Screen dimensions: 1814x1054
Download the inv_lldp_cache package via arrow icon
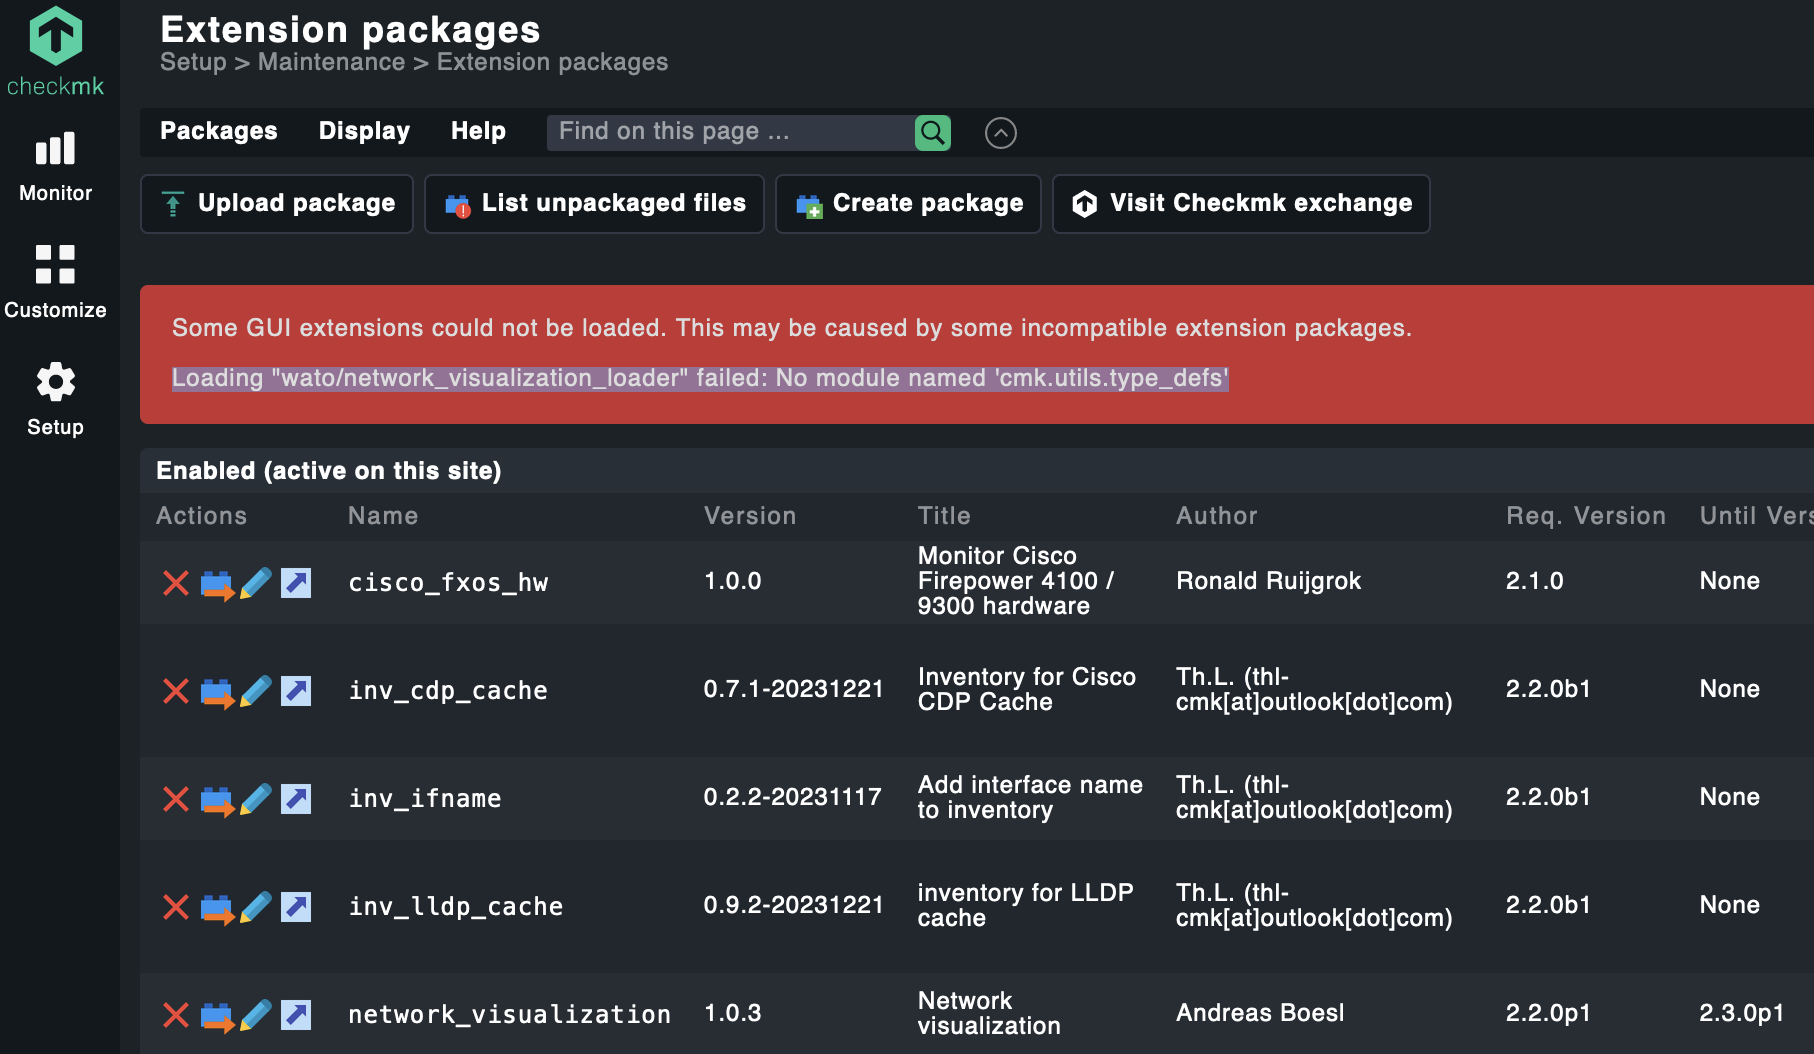pyautogui.click(x=296, y=906)
